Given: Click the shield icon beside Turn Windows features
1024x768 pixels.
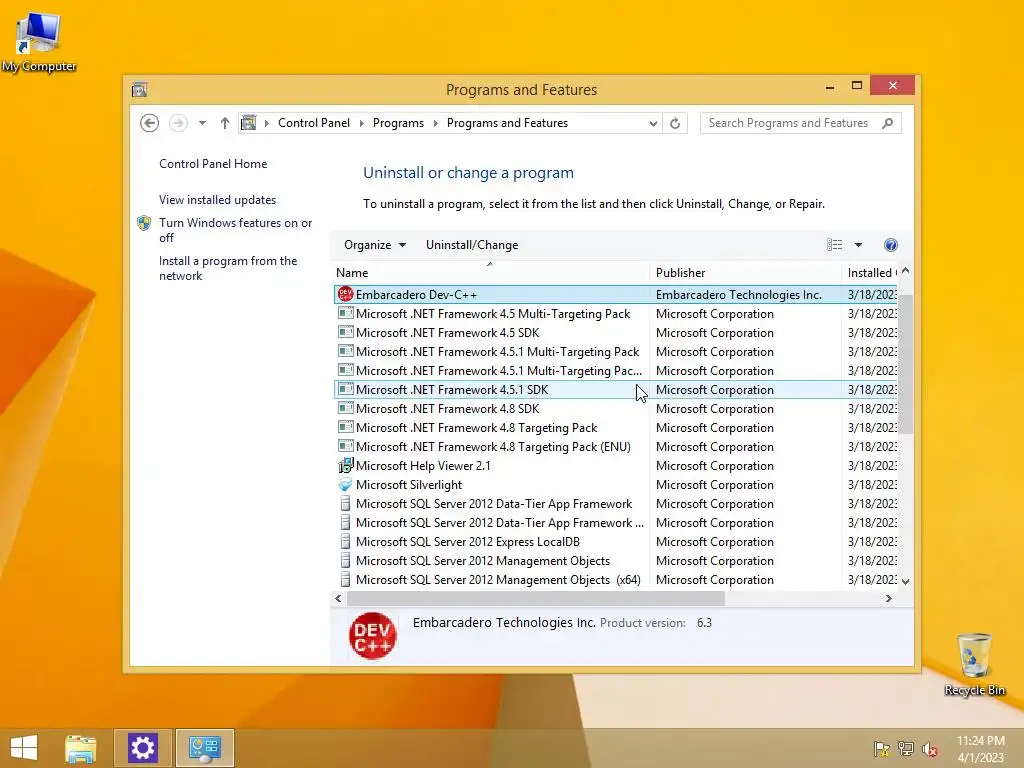Looking at the screenshot, I should [x=144, y=223].
